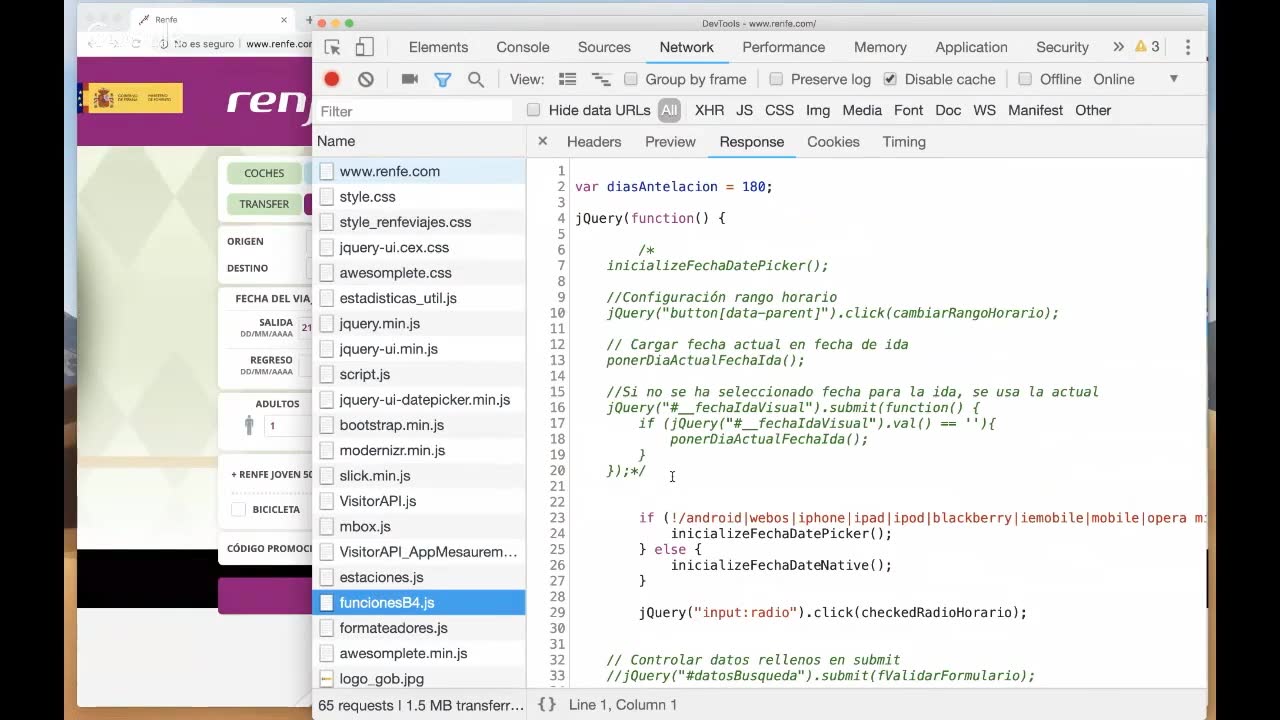Filter requests by Manifest

(x=1035, y=110)
